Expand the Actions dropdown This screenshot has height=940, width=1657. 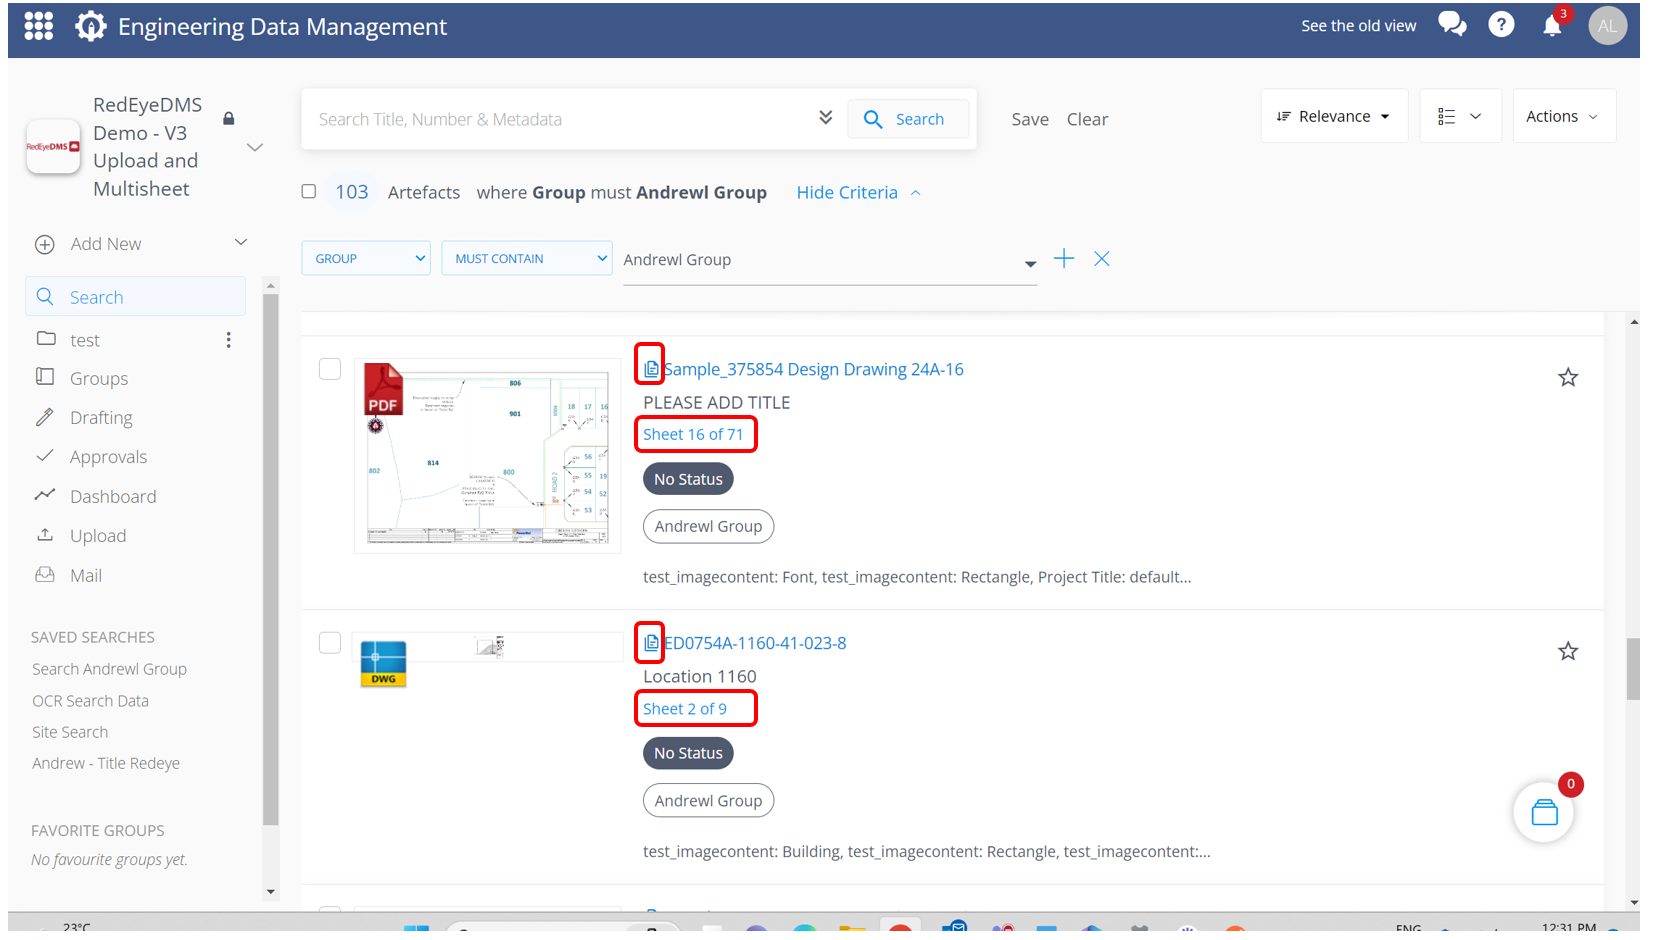coord(1562,117)
